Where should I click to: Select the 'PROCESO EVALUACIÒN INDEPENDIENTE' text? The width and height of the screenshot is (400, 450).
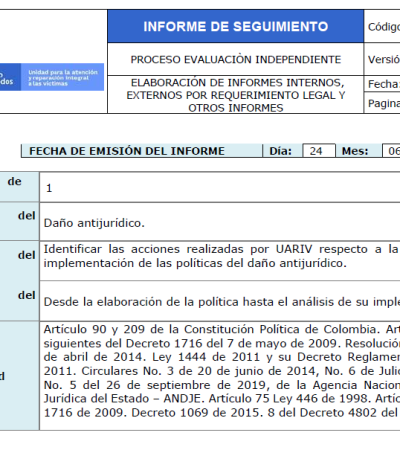(x=236, y=59)
